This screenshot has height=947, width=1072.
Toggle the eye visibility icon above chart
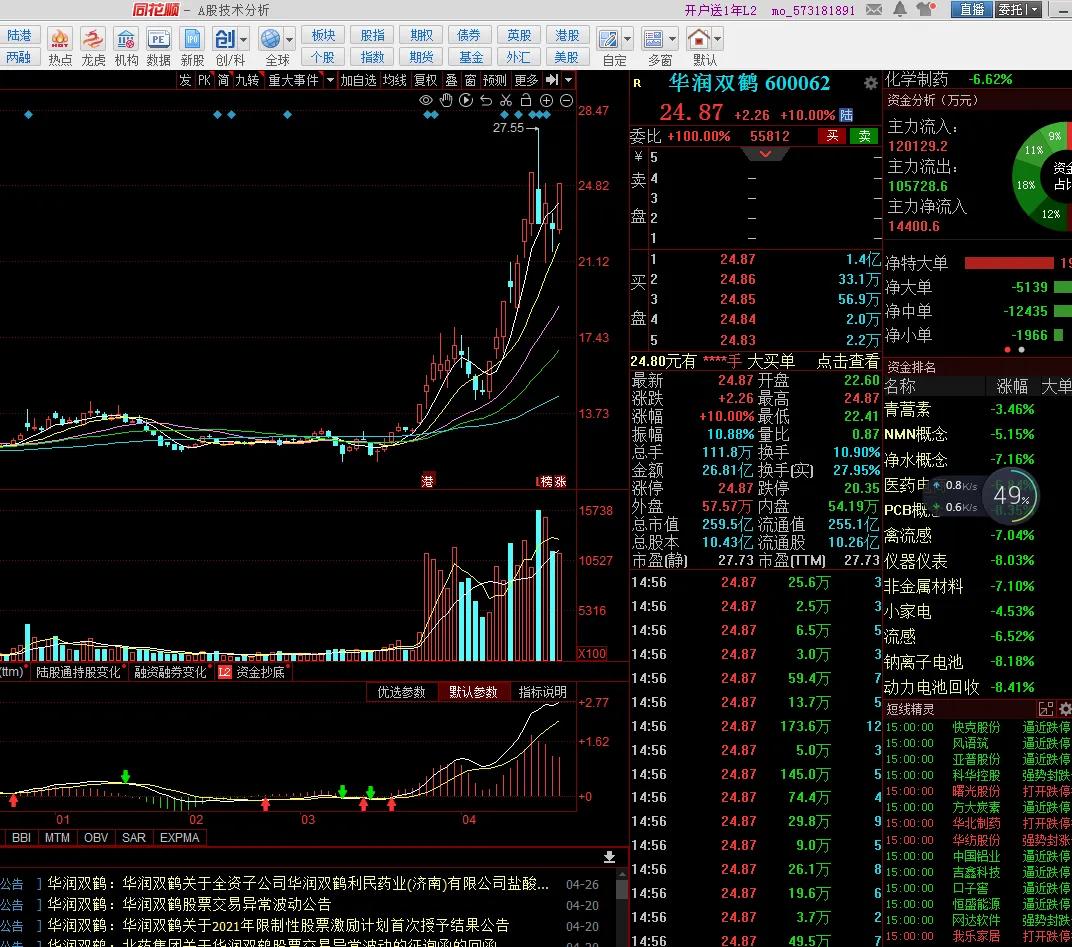tap(426, 100)
